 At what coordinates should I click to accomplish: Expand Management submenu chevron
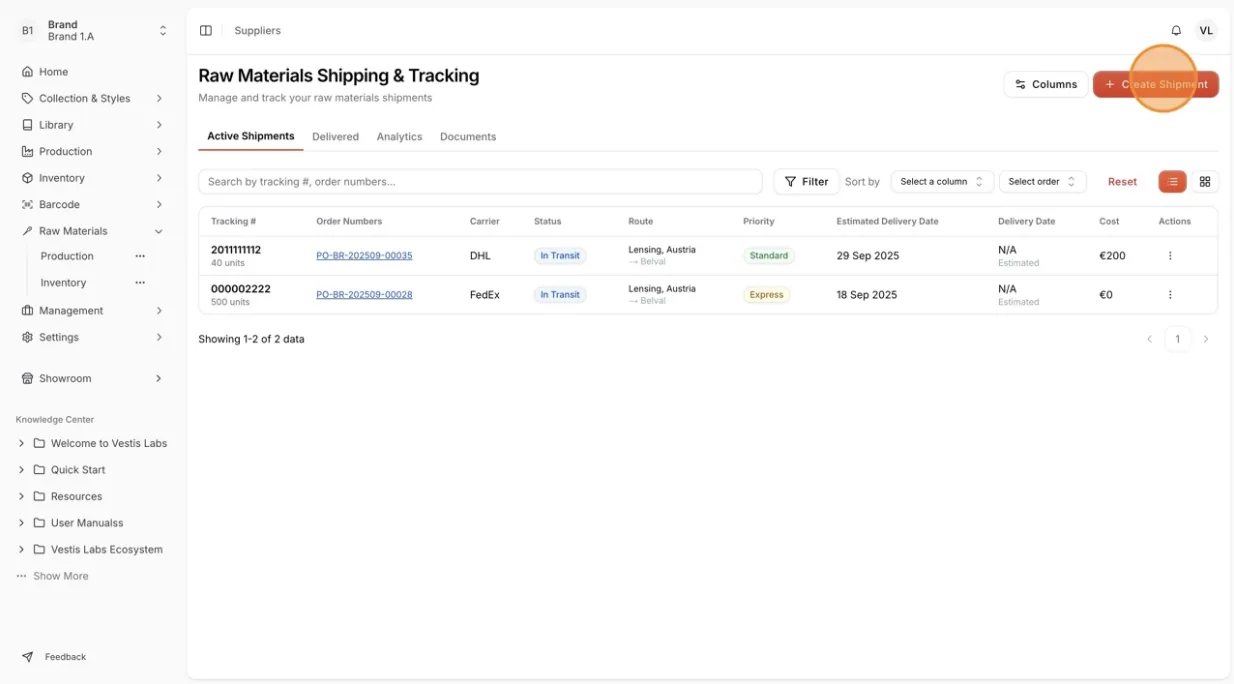click(x=159, y=310)
